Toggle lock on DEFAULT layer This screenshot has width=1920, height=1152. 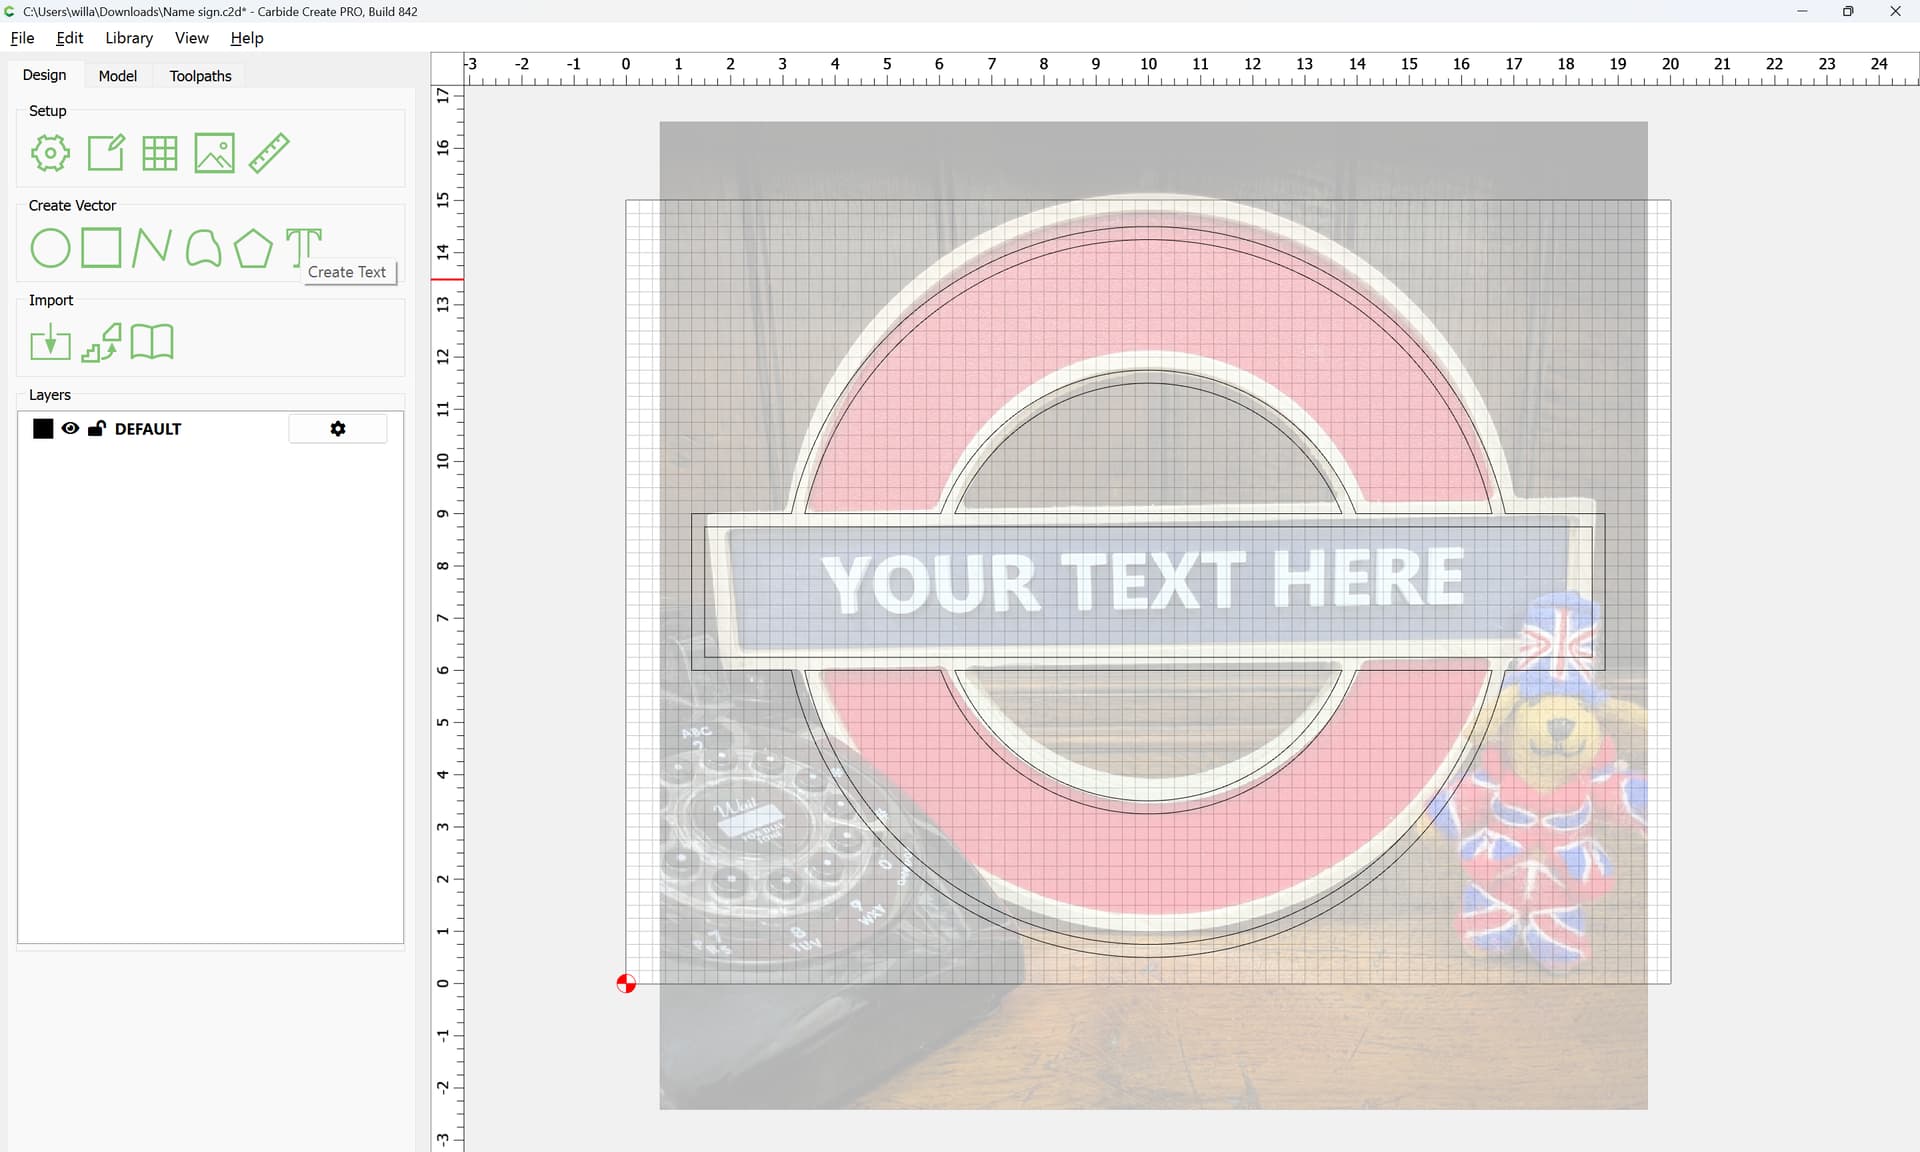tap(97, 429)
